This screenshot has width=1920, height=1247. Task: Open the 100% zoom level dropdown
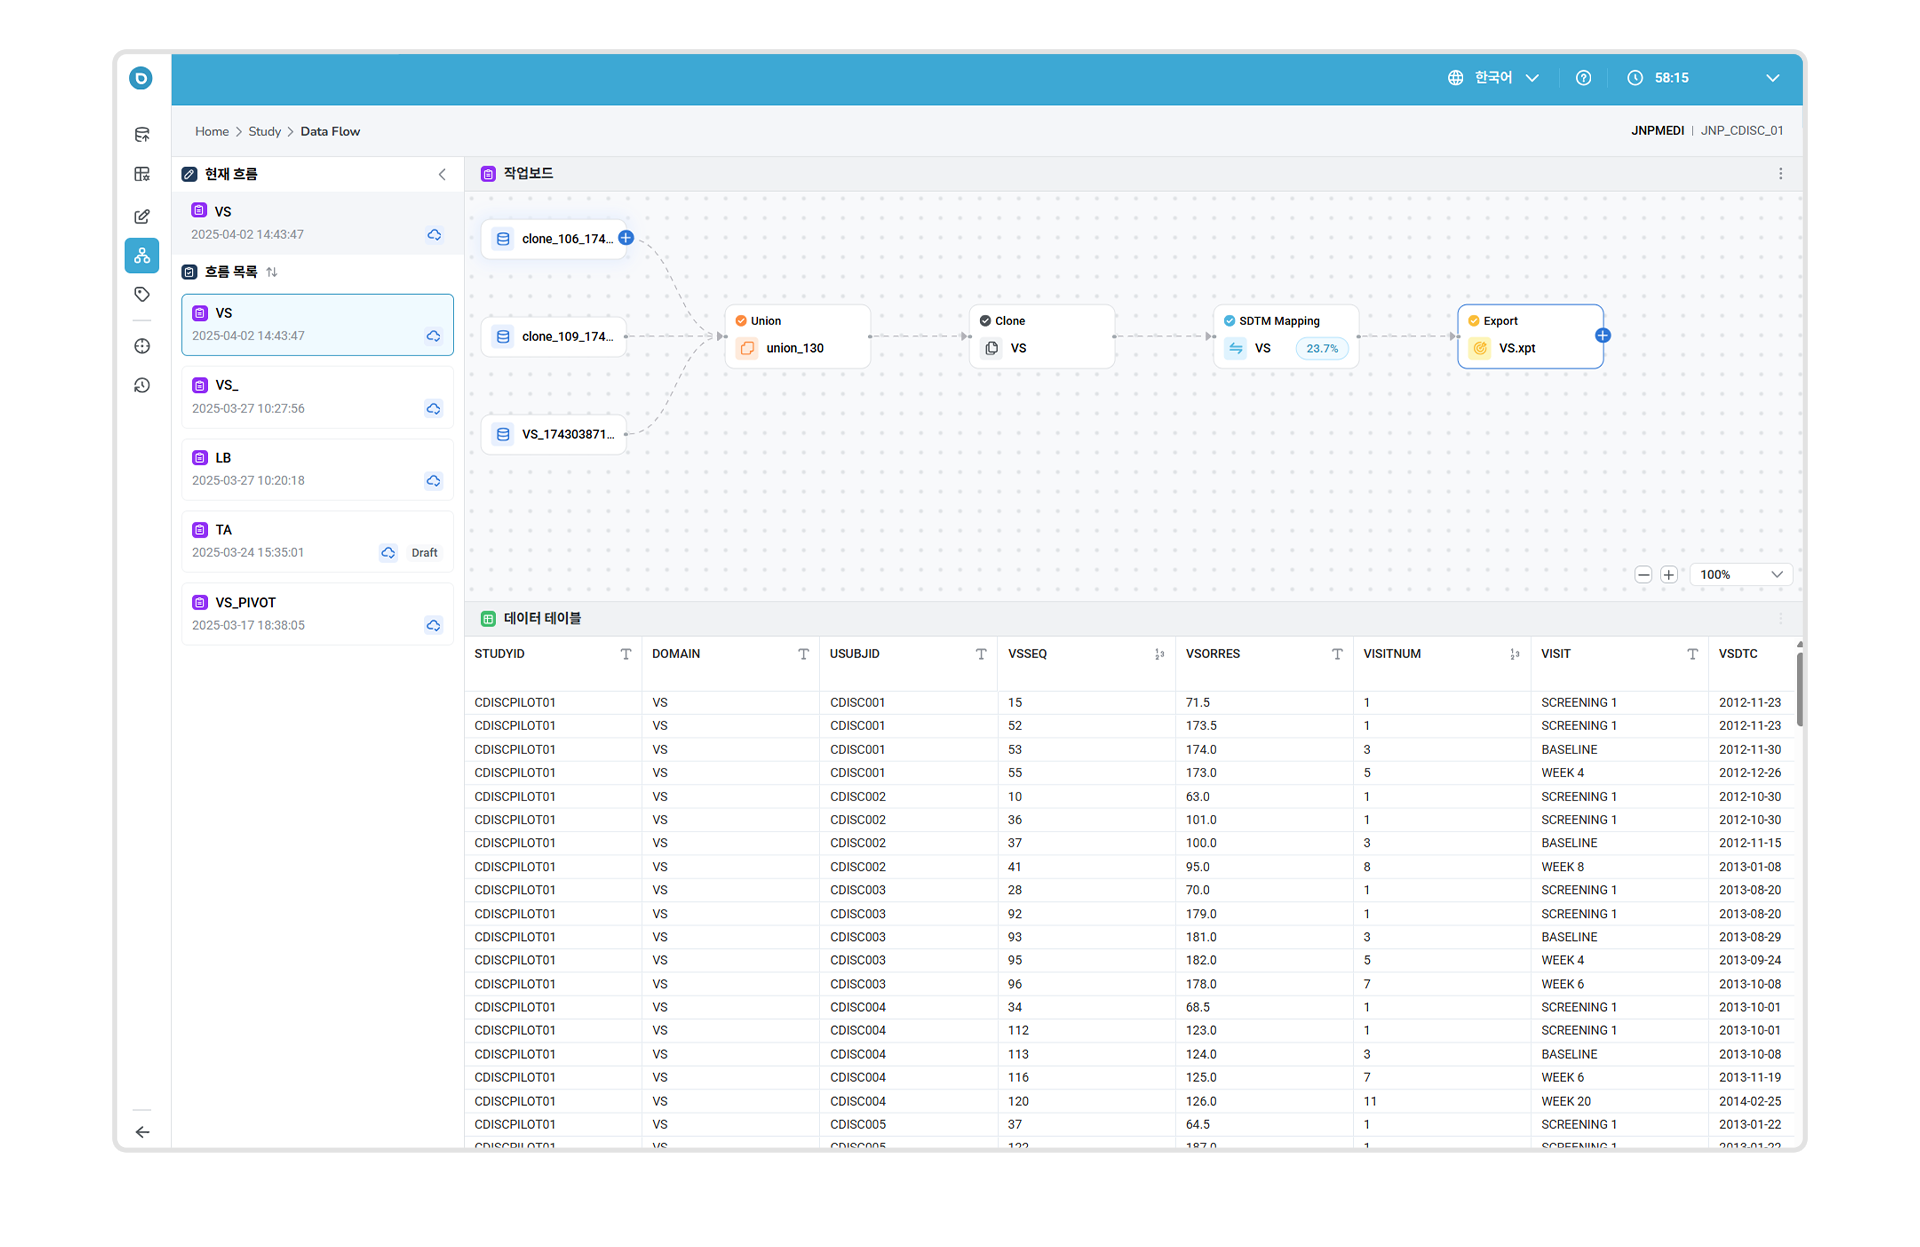click(x=1740, y=574)
